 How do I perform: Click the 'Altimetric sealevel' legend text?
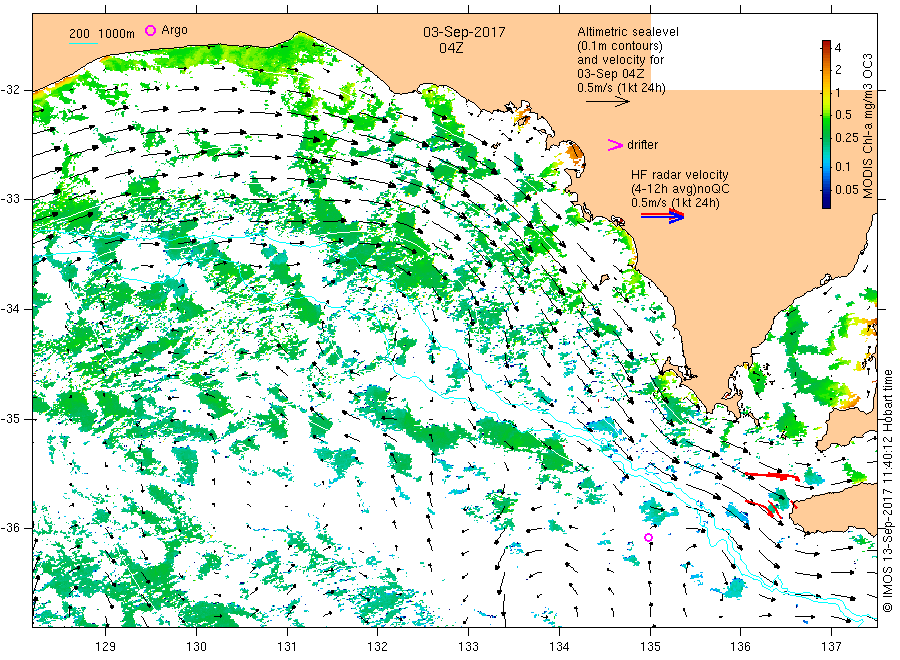pos(628,32)
